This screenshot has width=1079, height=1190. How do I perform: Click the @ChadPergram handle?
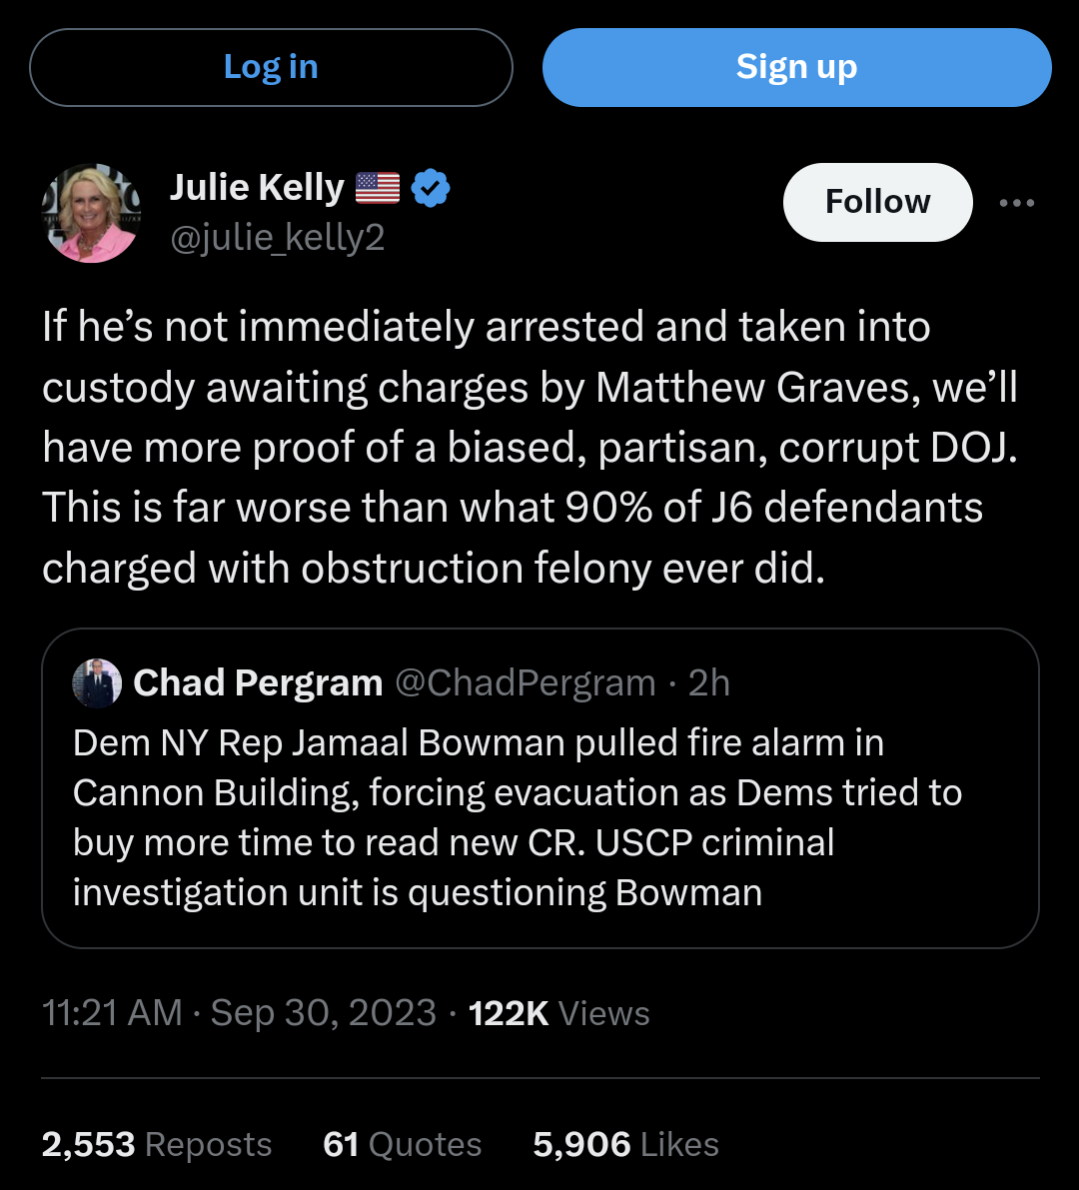(x=525, y=683)
